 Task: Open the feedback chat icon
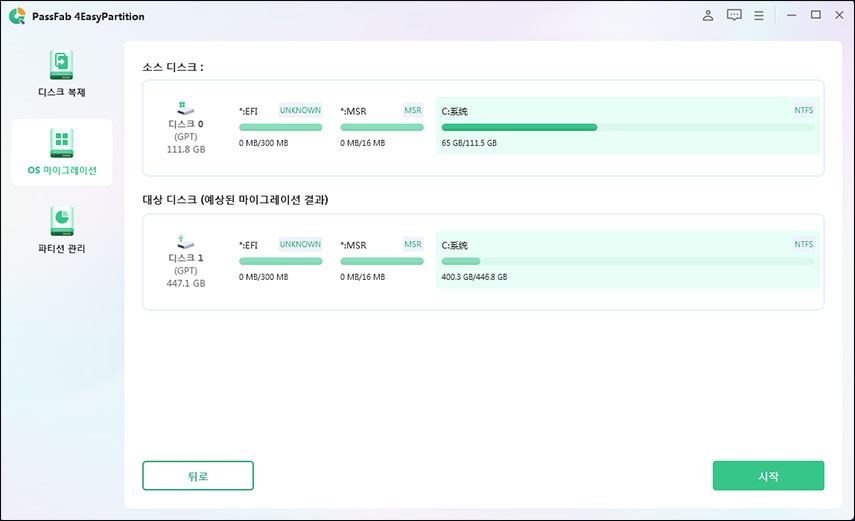click(734, 15)
